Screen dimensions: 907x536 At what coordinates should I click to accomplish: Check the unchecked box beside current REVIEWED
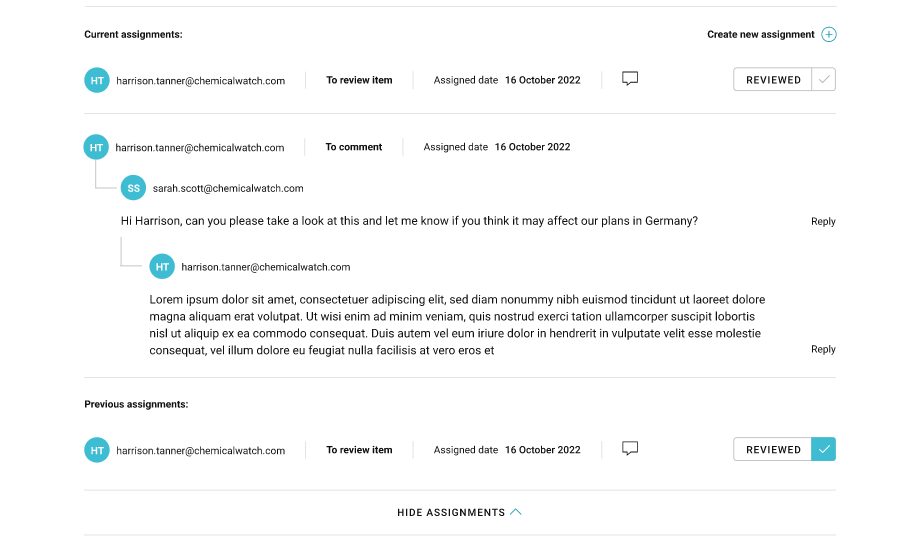pyautogui.click(x=823, y=80)
